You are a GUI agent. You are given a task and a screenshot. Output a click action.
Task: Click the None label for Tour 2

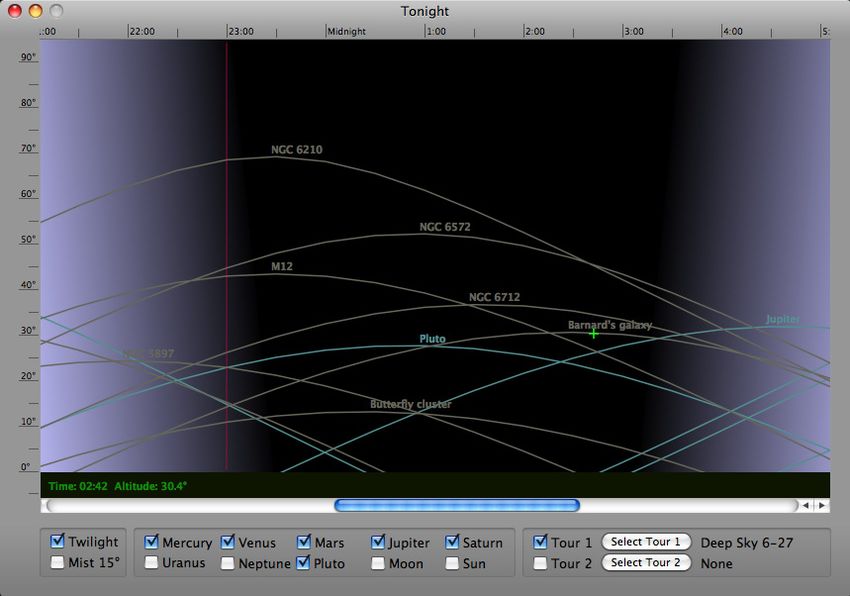(716, 563)
